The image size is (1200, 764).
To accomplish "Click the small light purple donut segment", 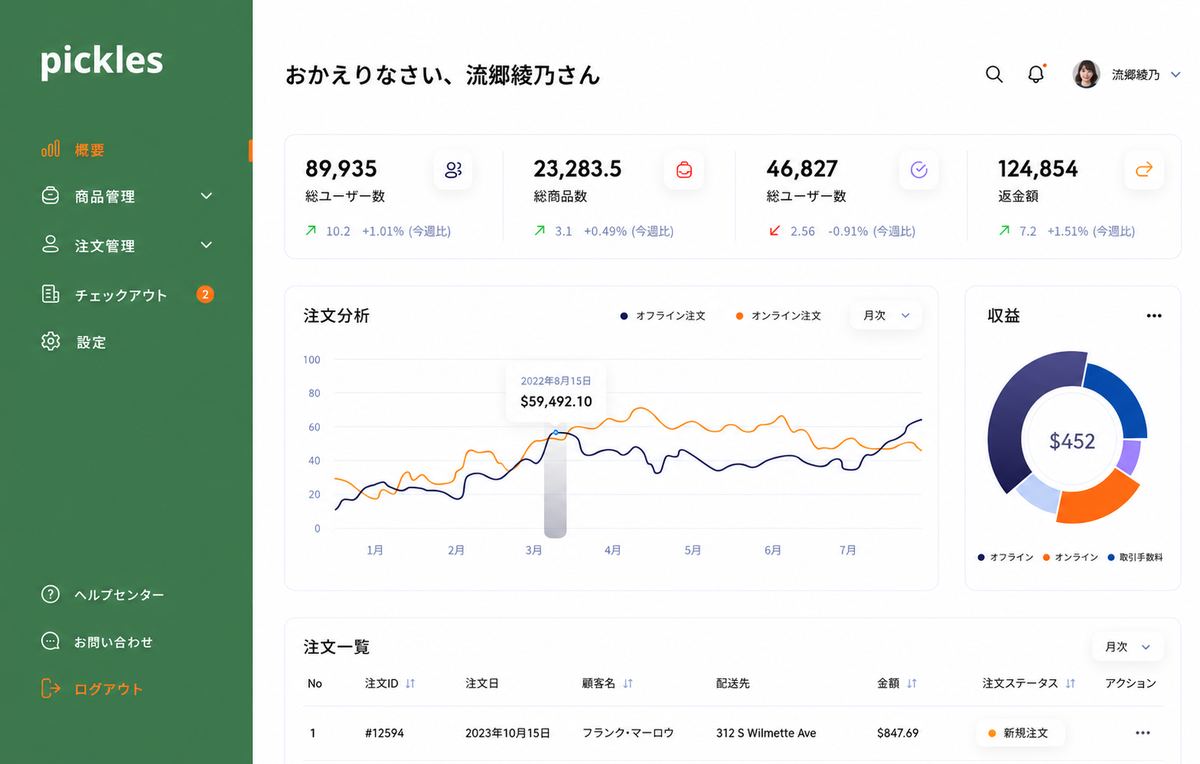I will click(1130, 457).
